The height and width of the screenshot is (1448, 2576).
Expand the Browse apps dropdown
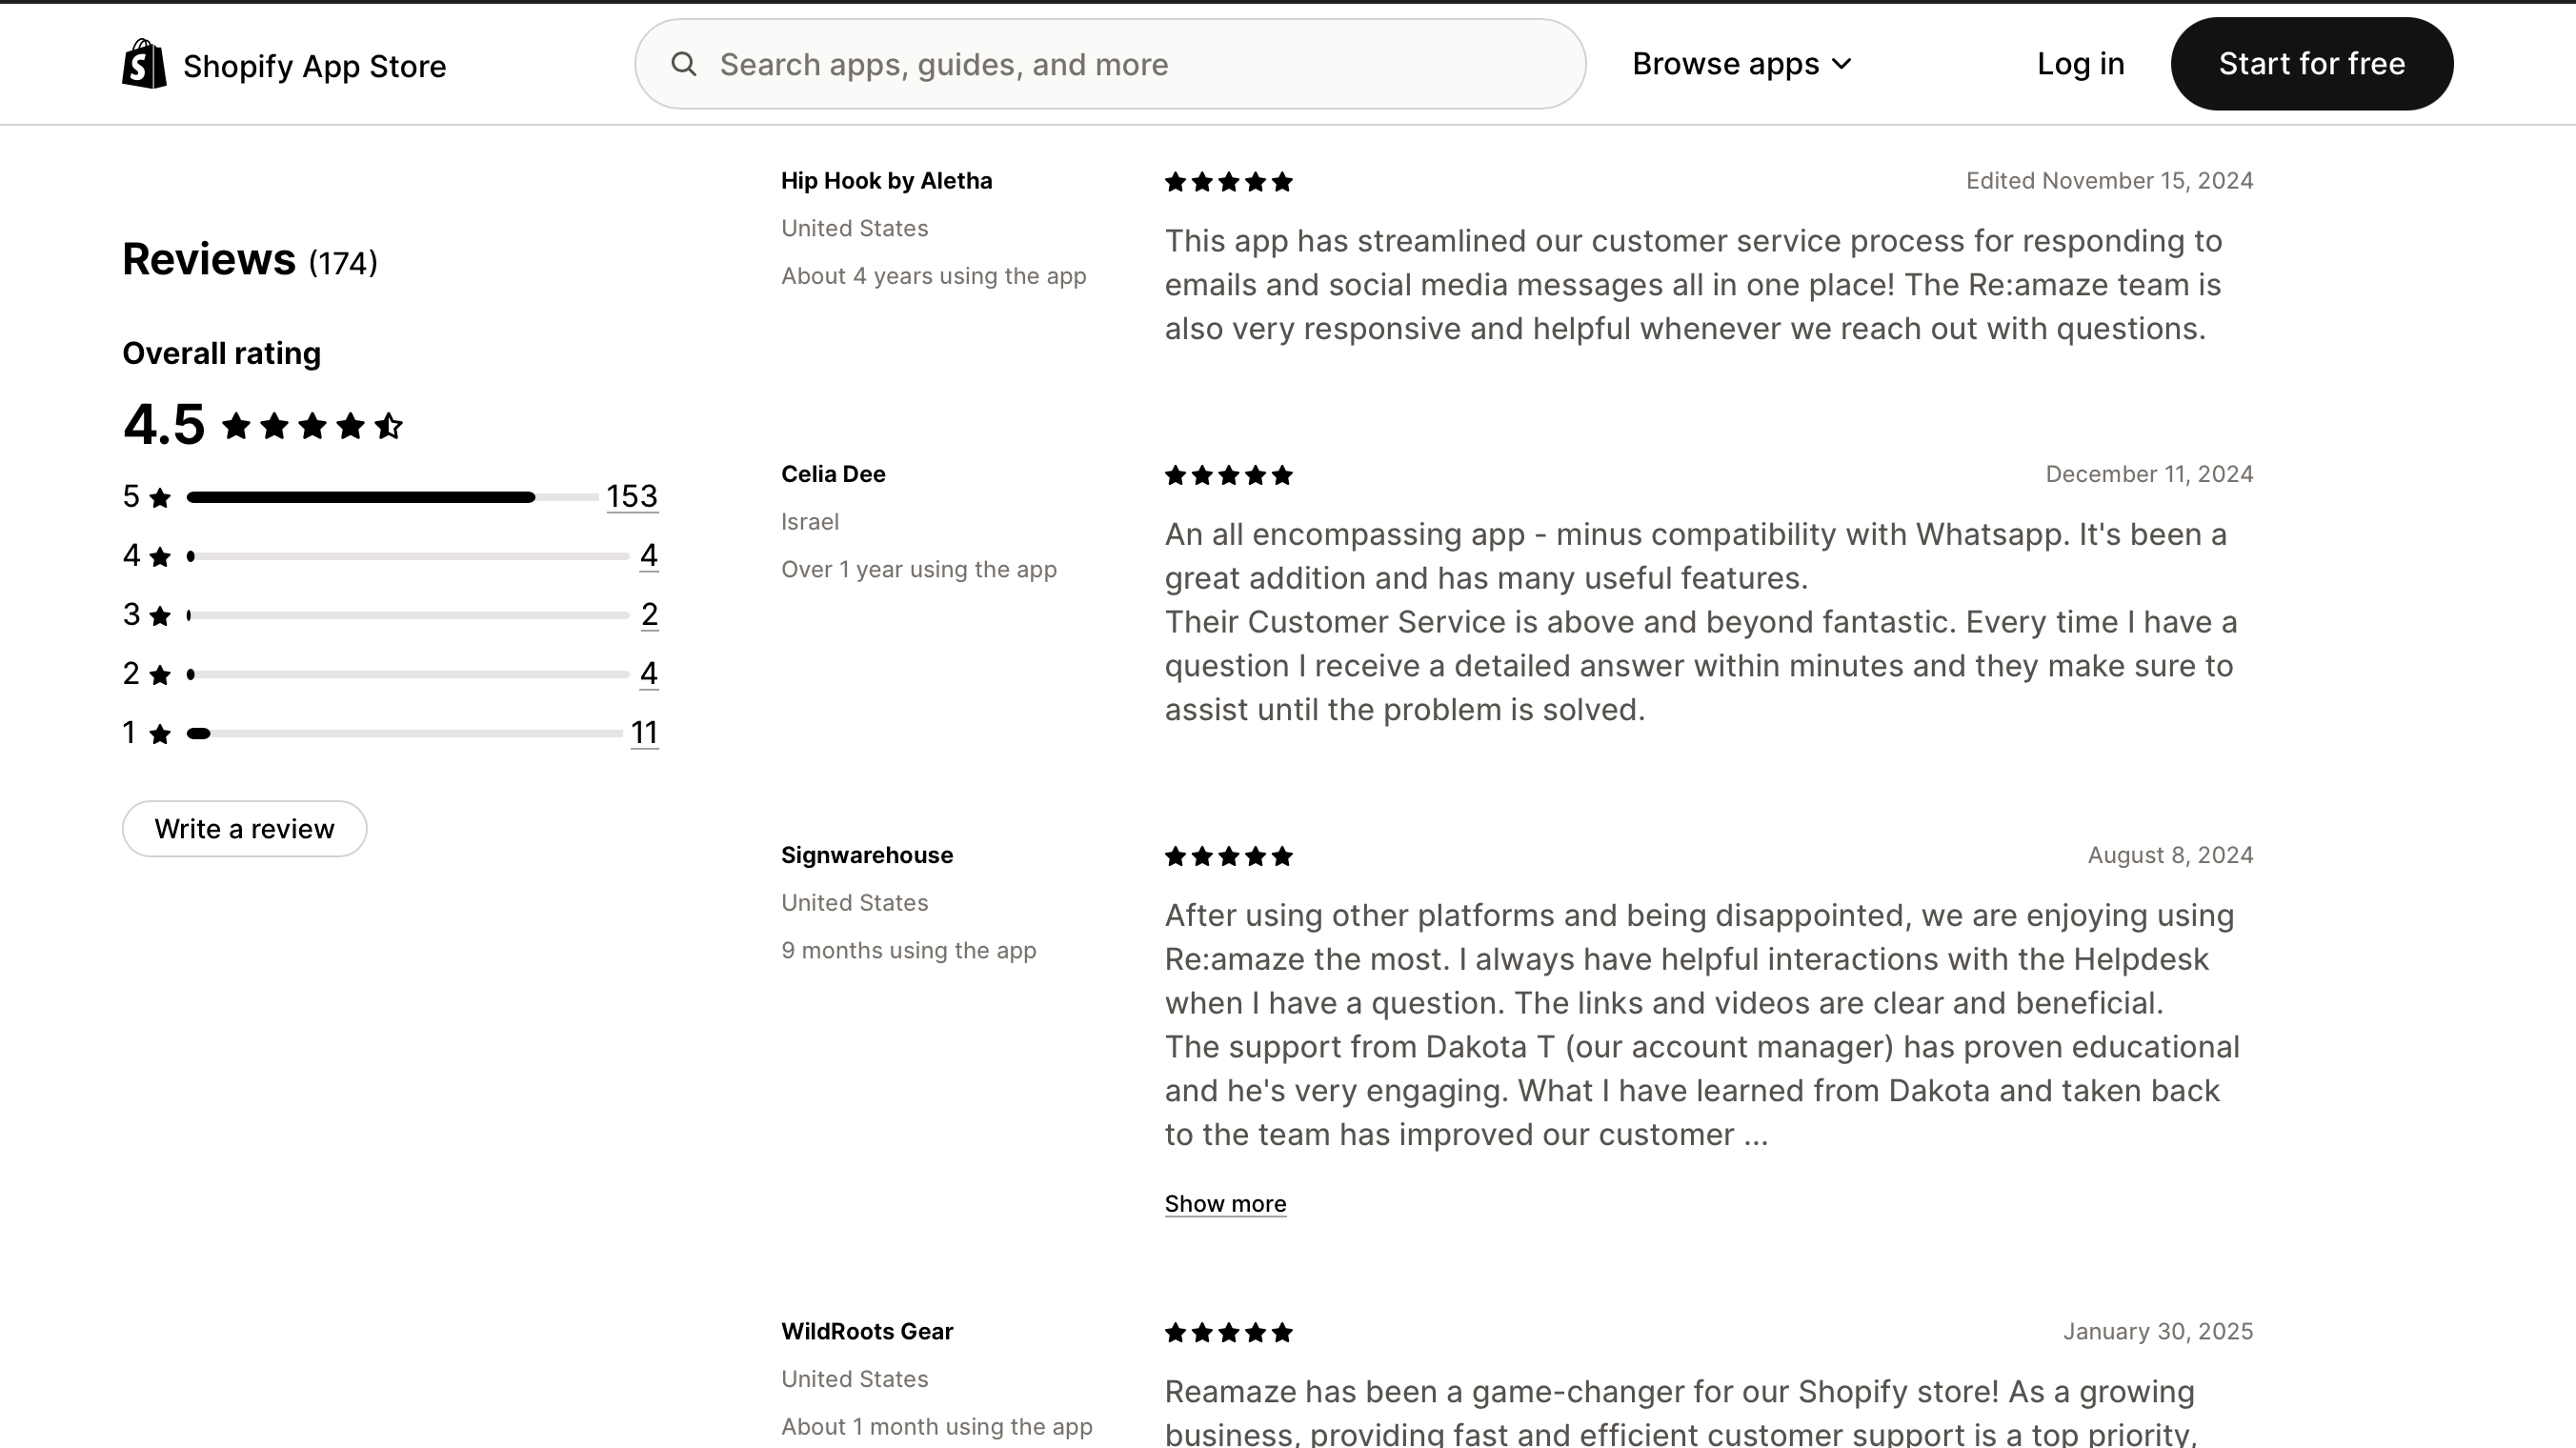click(1741, 64)
